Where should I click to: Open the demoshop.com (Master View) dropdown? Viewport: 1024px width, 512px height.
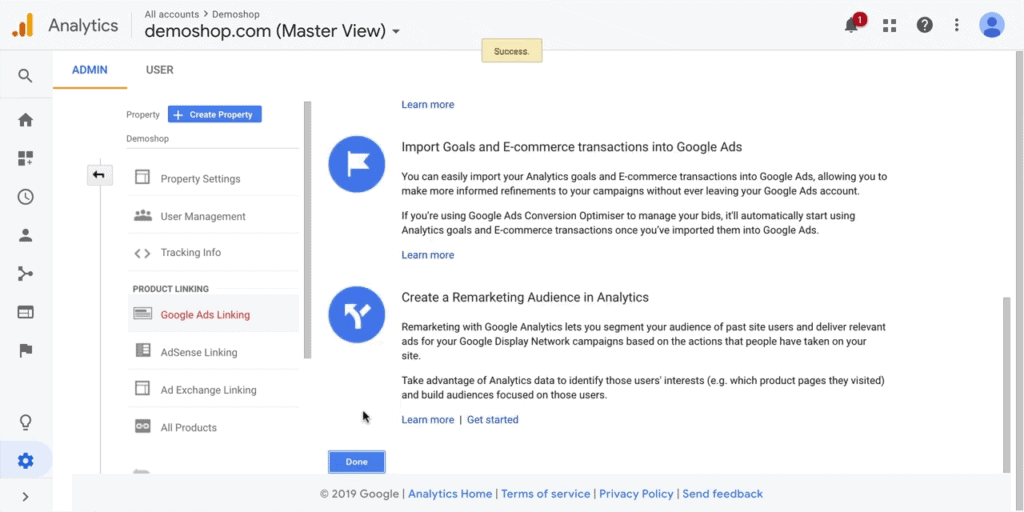(x=272, y=31)
